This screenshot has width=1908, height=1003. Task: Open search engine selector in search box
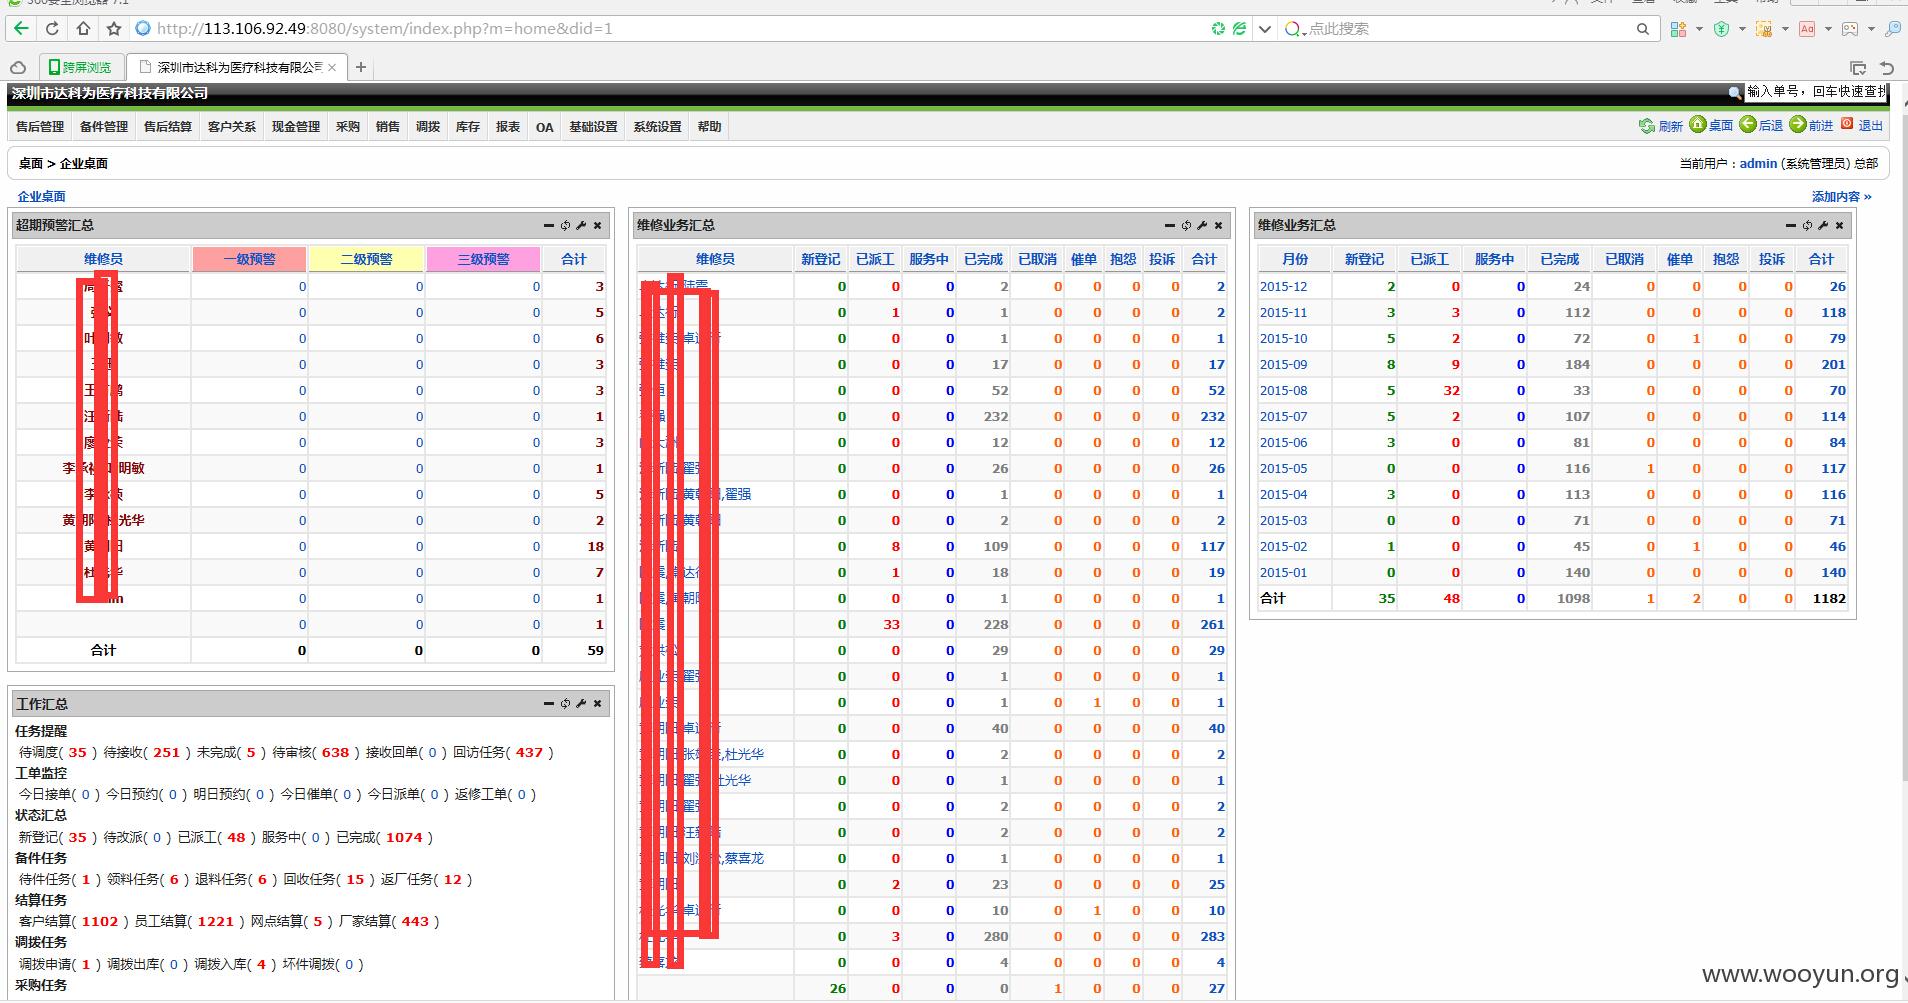click(1295, 29)
